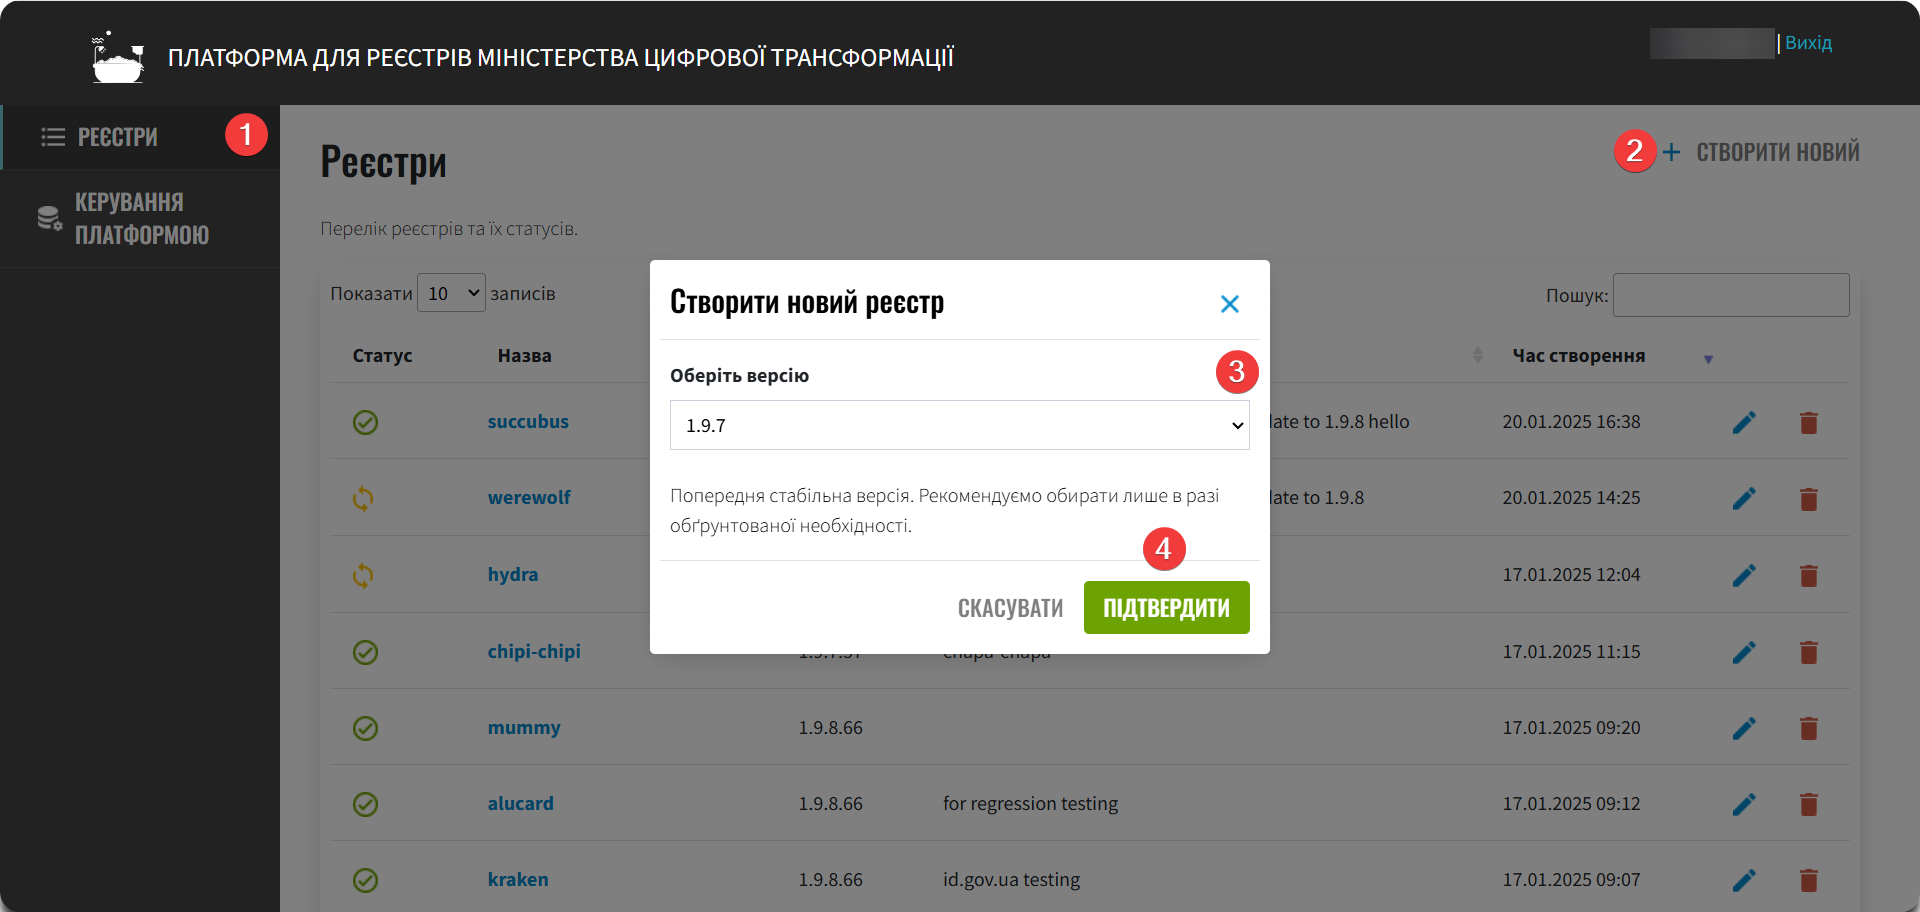The image size is (1920, 912).
Task: Select the 1.9.8.66 version cell for mummy
Action: pyautogui.click(x=830, y=728)
